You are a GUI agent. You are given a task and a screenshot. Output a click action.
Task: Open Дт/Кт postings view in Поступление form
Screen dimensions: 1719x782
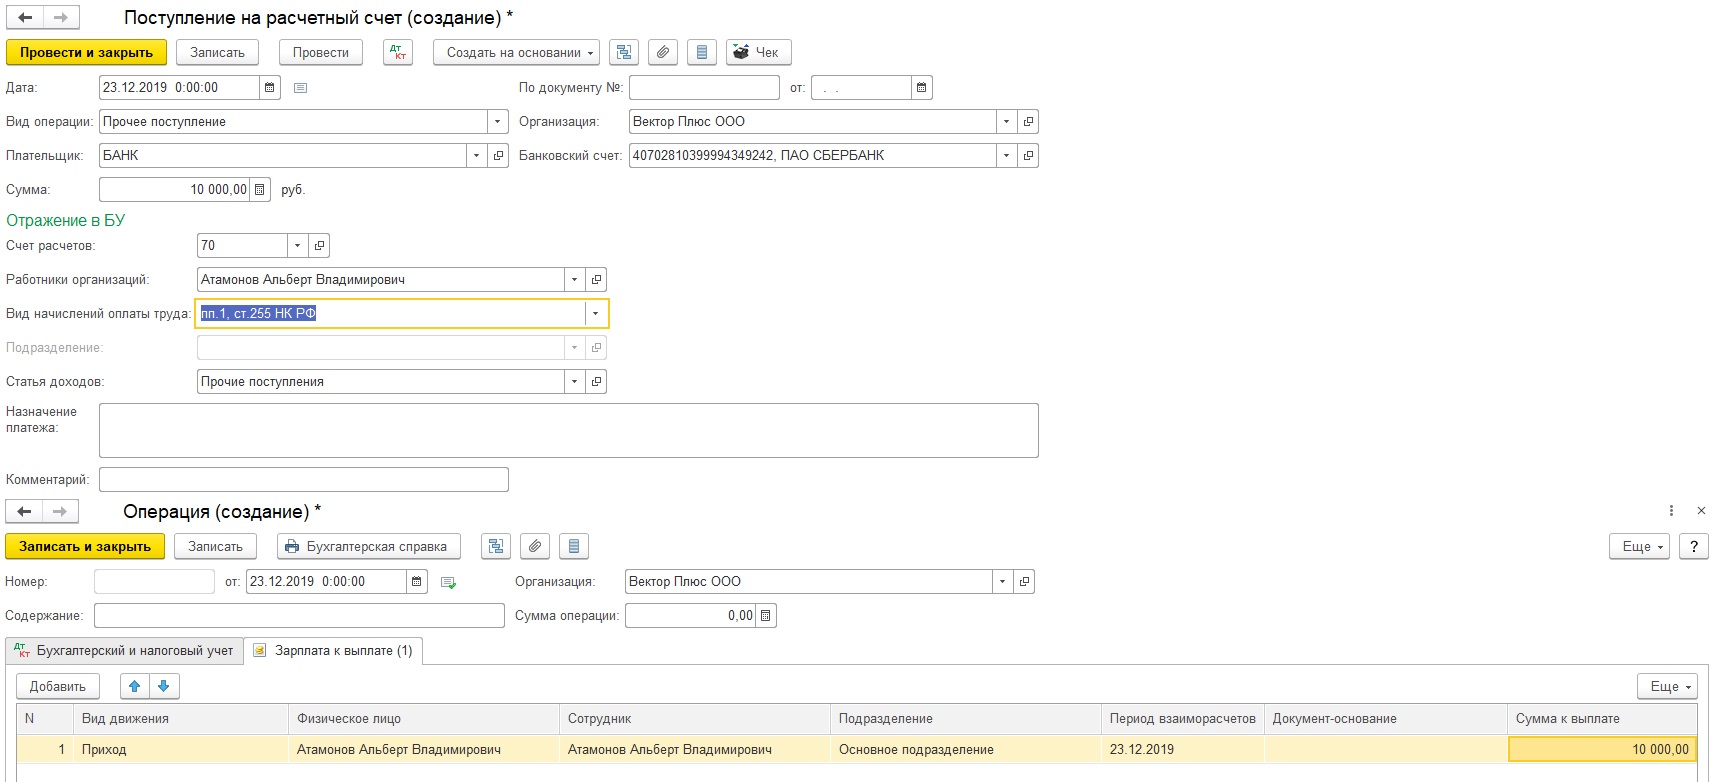tap(398, 52)
